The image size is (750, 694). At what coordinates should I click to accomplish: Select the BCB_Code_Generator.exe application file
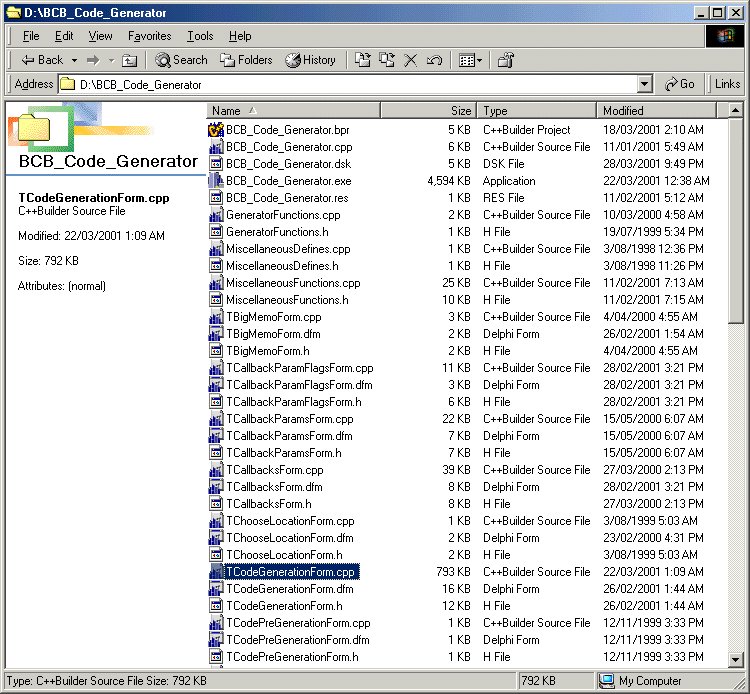coord(288,181)
